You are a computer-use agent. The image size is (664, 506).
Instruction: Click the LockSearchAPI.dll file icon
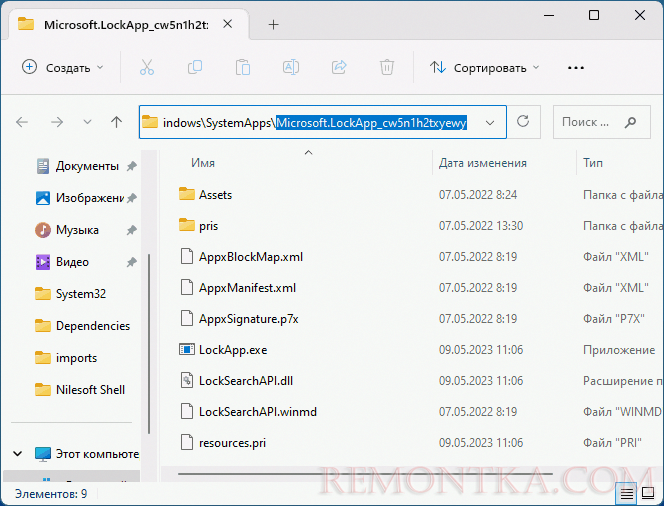[x=187, y=381]
